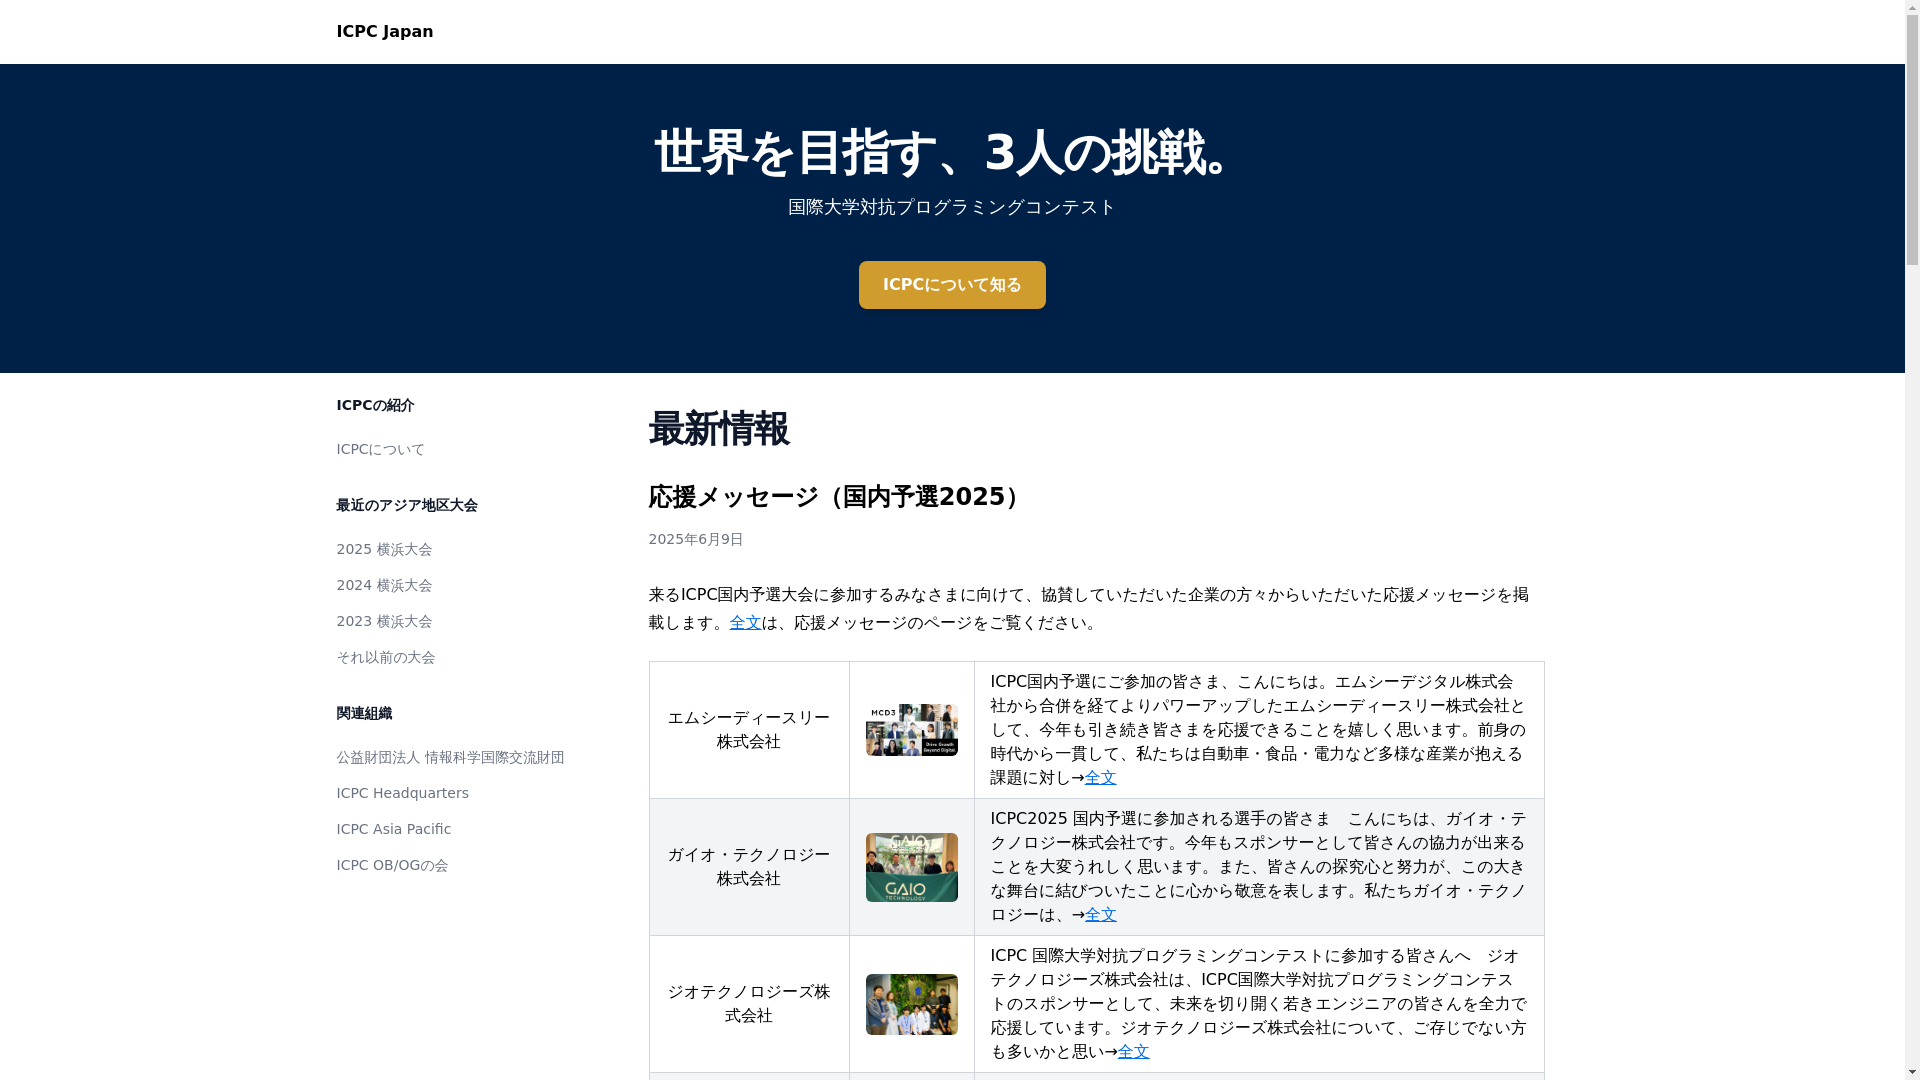This screenshot has width=1920, height=1080.
Task: Click the 応援メッセージ（国内予選2025） heading
Action: pyautogui.click(x=837, y=497)
